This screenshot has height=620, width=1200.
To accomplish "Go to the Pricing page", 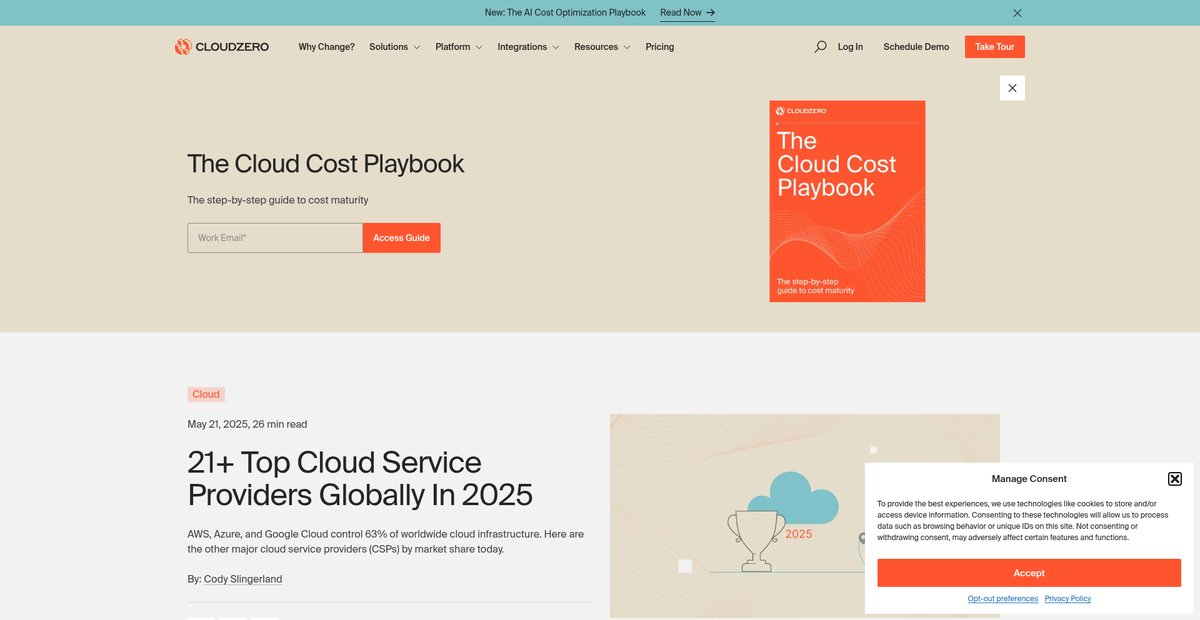I will (x=660, y=47).
